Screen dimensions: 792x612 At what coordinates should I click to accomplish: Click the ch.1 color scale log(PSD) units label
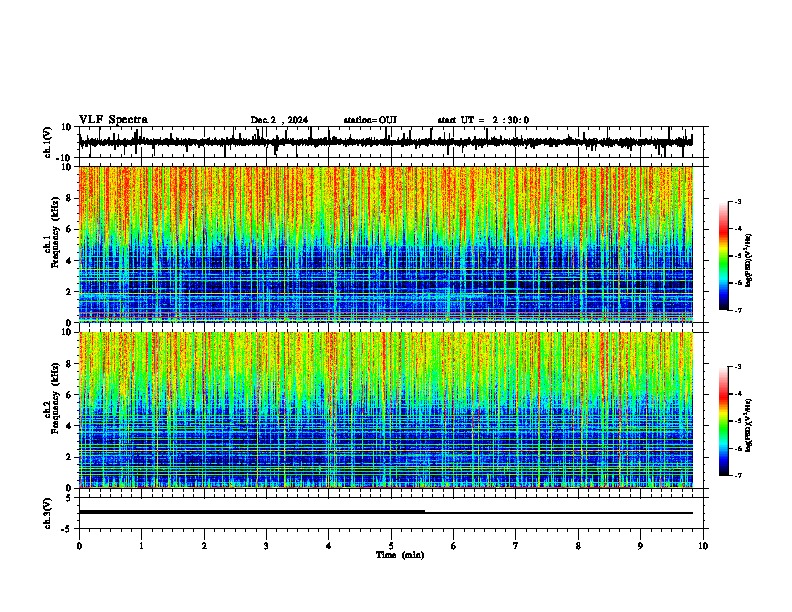click(x=748, y=260)
